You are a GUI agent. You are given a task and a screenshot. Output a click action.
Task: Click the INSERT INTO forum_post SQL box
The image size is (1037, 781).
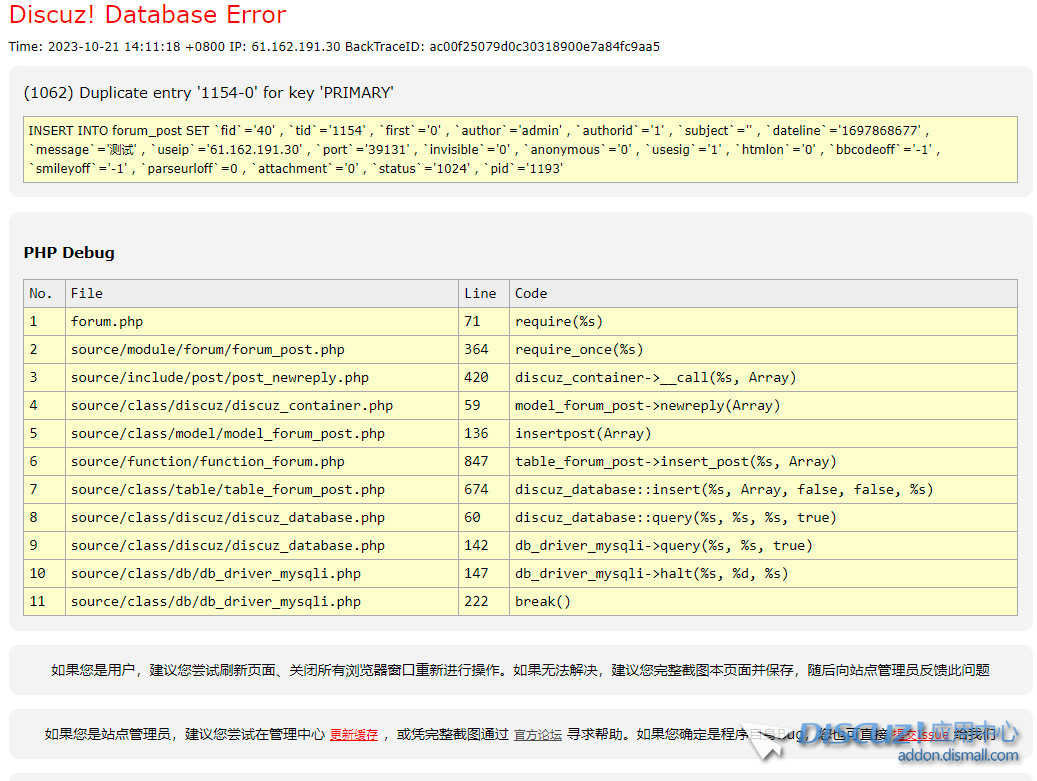520,149
